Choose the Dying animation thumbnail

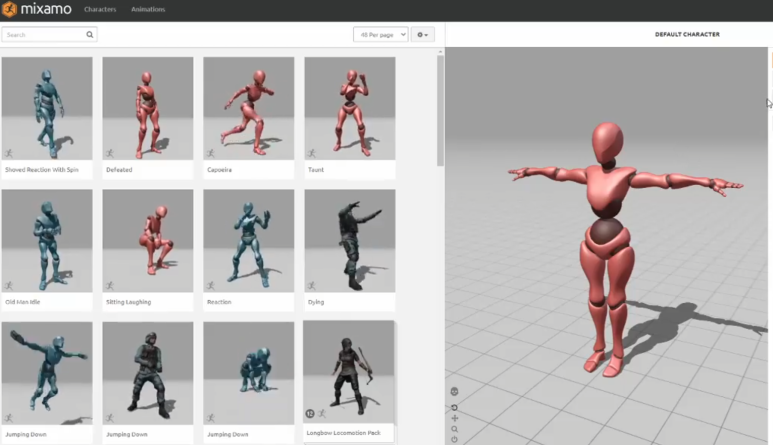pos(349,240)
